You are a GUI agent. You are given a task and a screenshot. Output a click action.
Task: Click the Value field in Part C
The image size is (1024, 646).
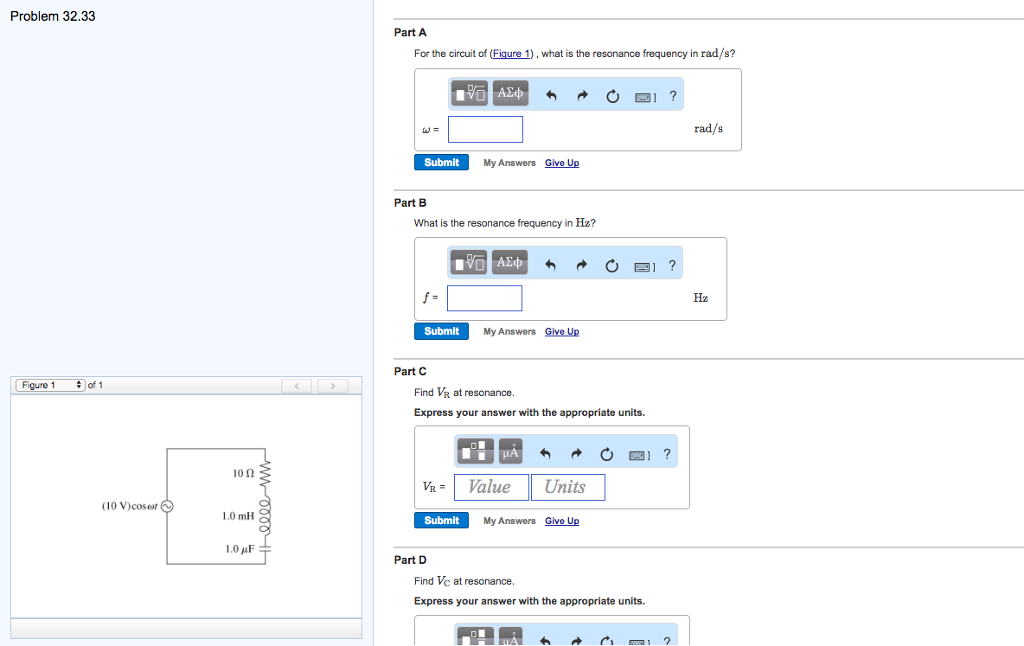pyautogui.click(x=491, y=487)
